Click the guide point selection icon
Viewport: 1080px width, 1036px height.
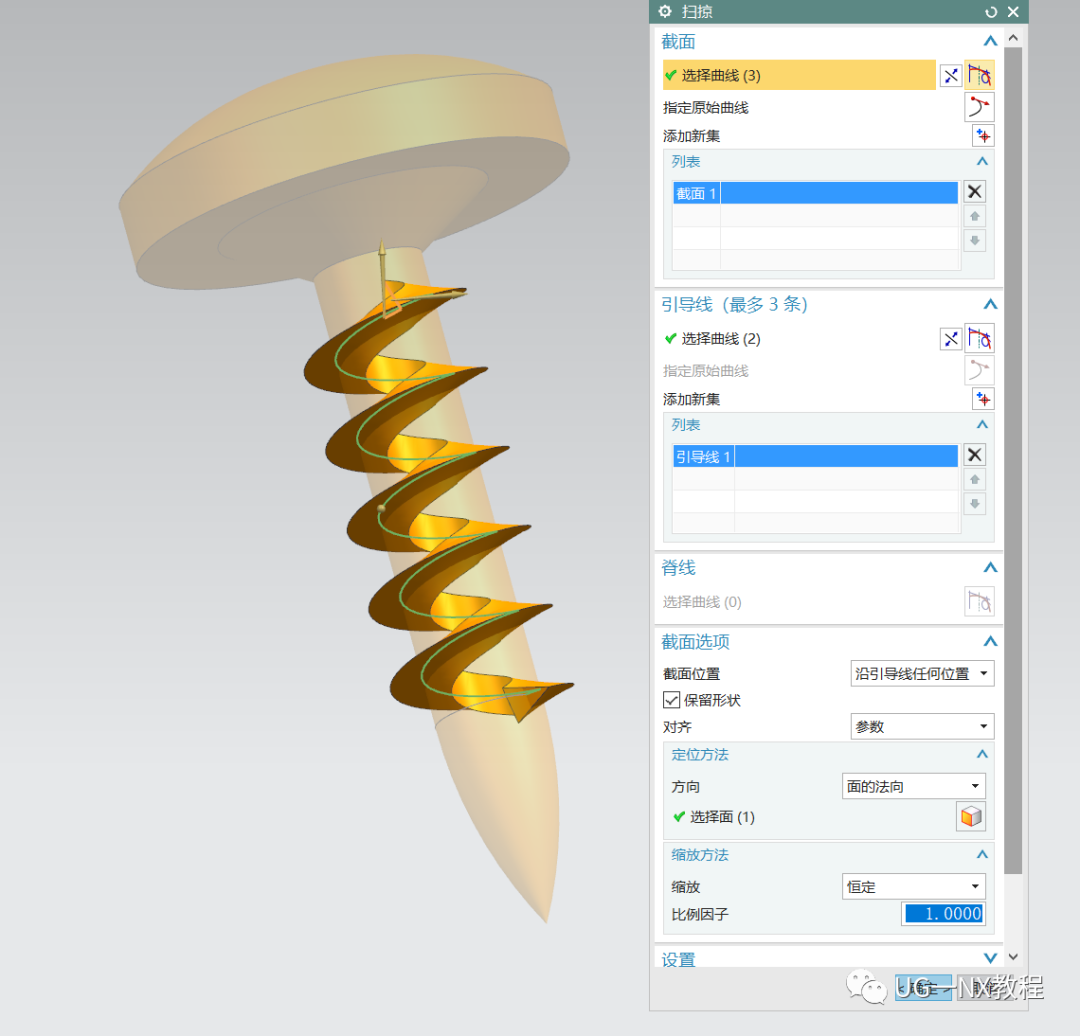point(951,339)
